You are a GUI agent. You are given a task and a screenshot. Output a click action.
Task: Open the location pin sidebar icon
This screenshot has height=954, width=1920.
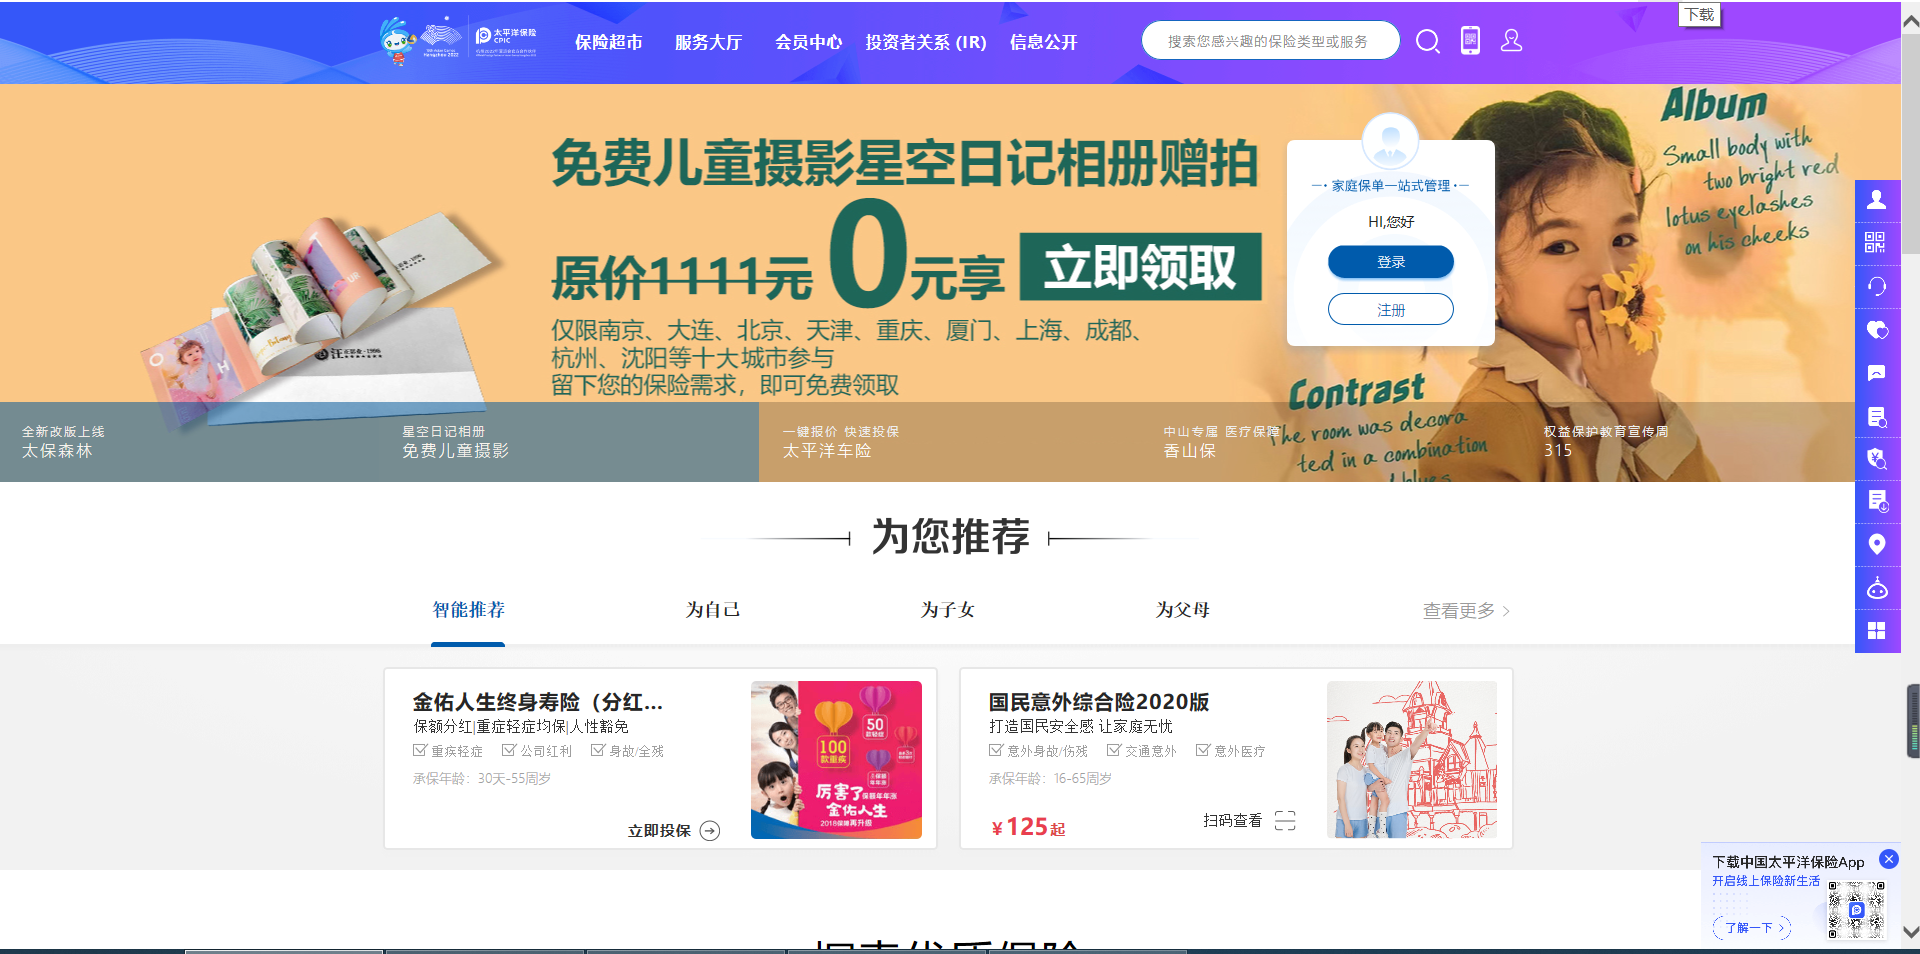coord(1876,544)
